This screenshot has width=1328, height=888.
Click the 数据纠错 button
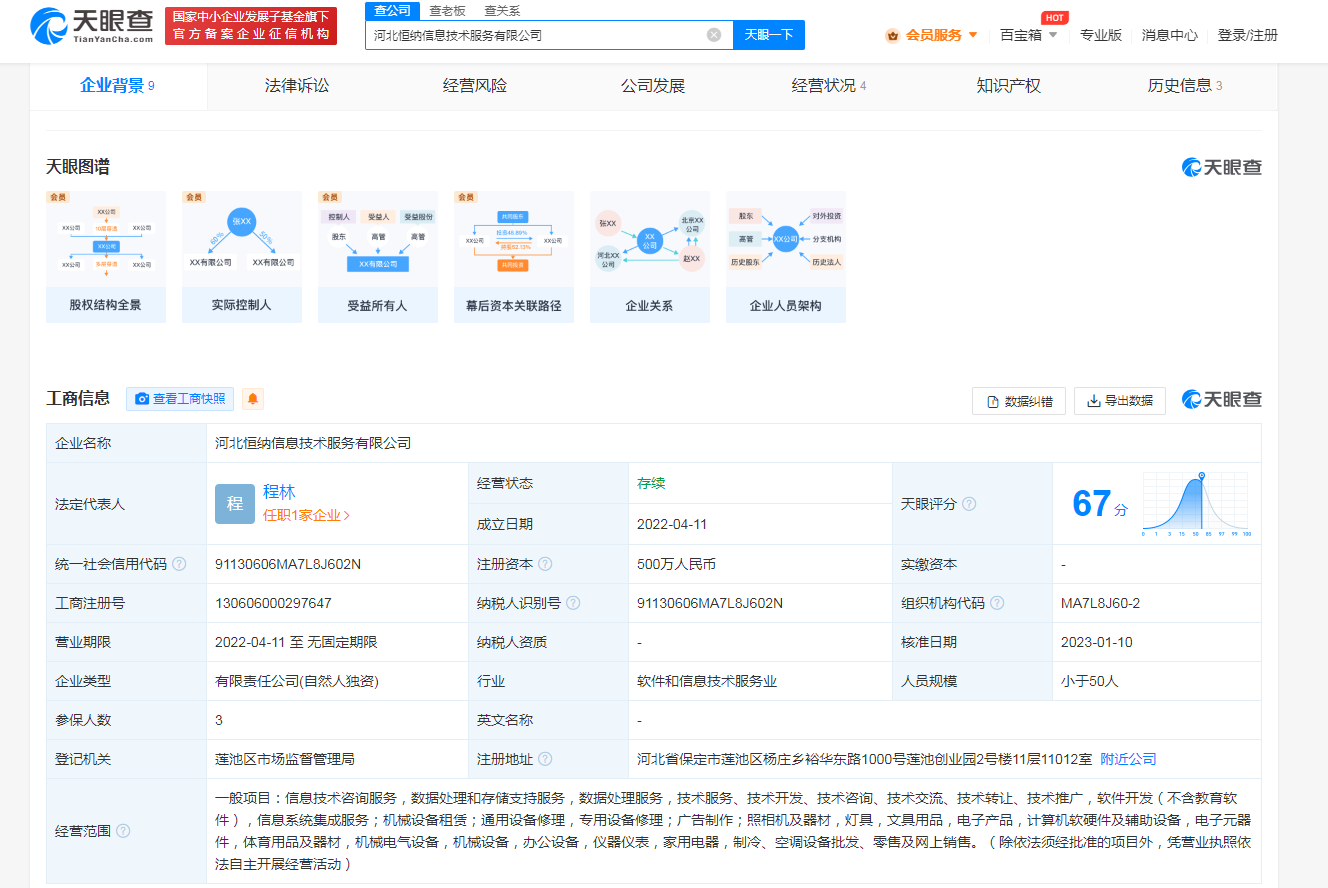(1019, 401)
